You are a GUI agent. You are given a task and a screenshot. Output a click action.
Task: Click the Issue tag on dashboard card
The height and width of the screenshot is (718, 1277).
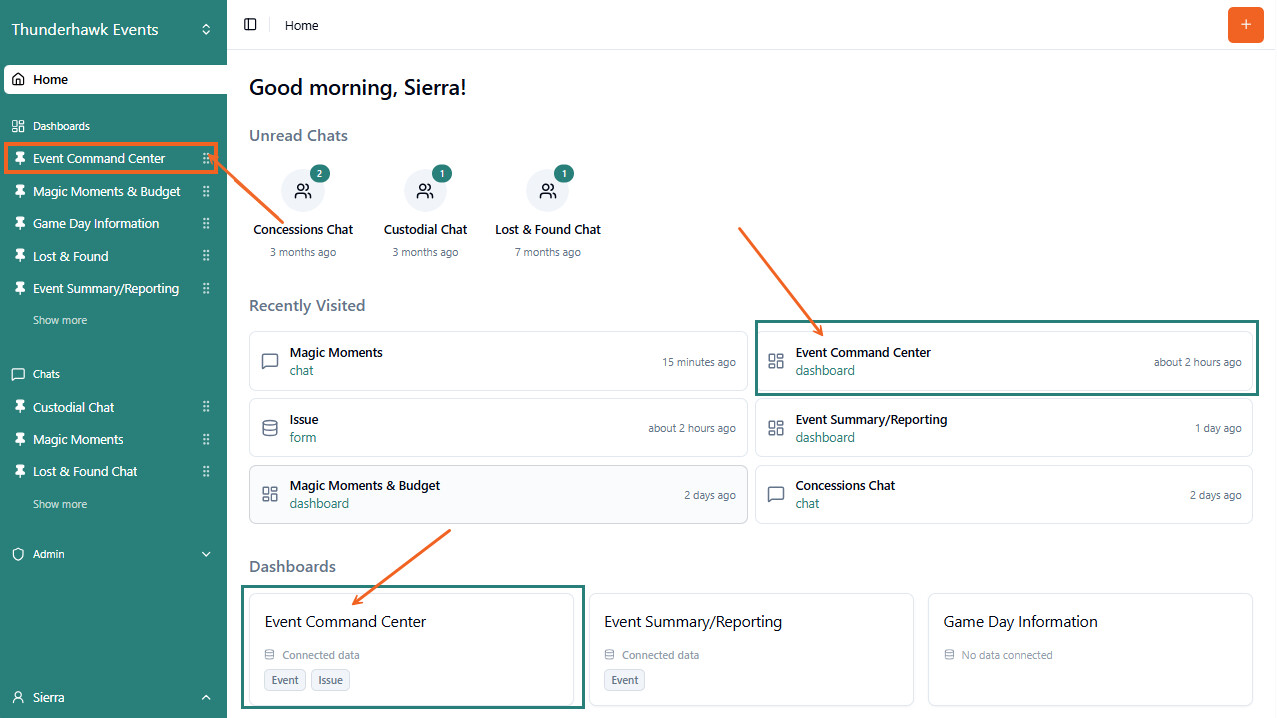click(331, 680)
